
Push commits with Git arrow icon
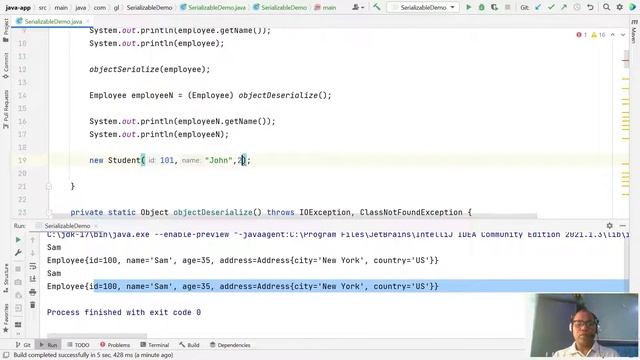click(x=564, y=7)
